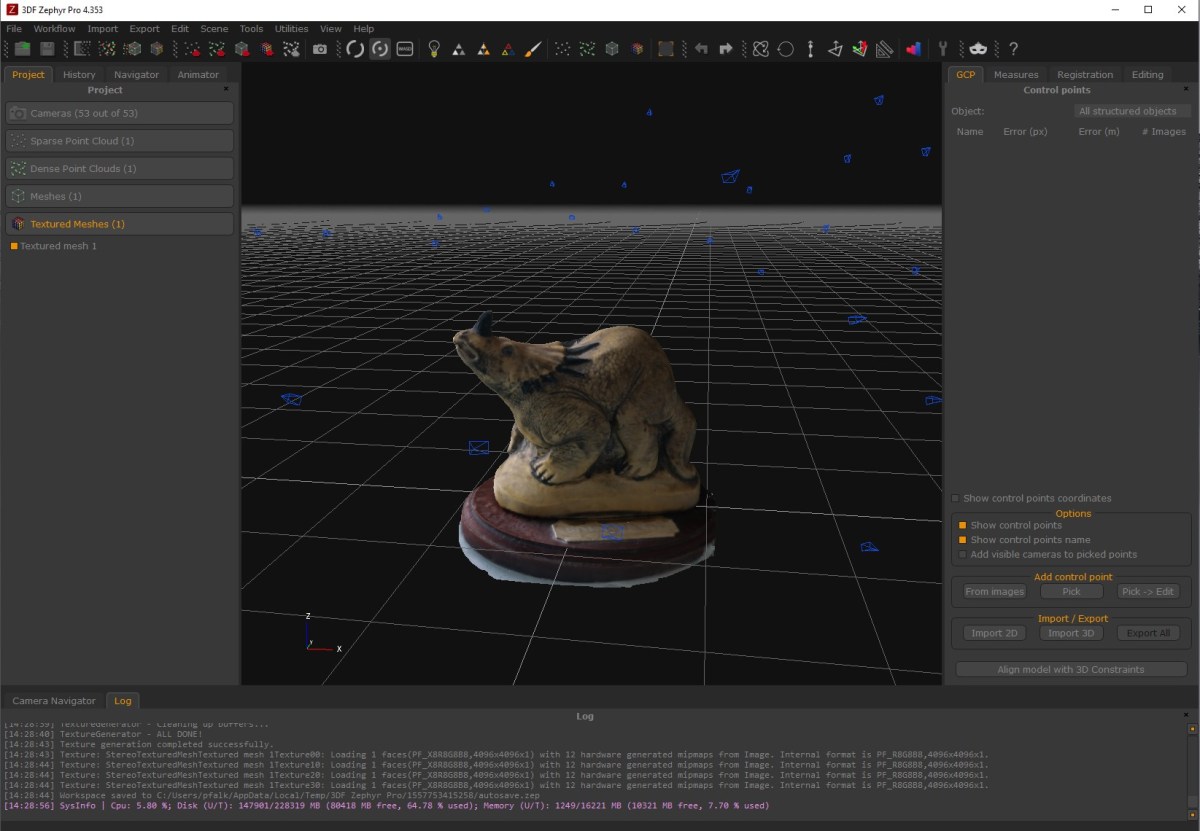Screen dimensions: 1200x831
Task: Click the Redo arrow icon
Action: point(725,48)
